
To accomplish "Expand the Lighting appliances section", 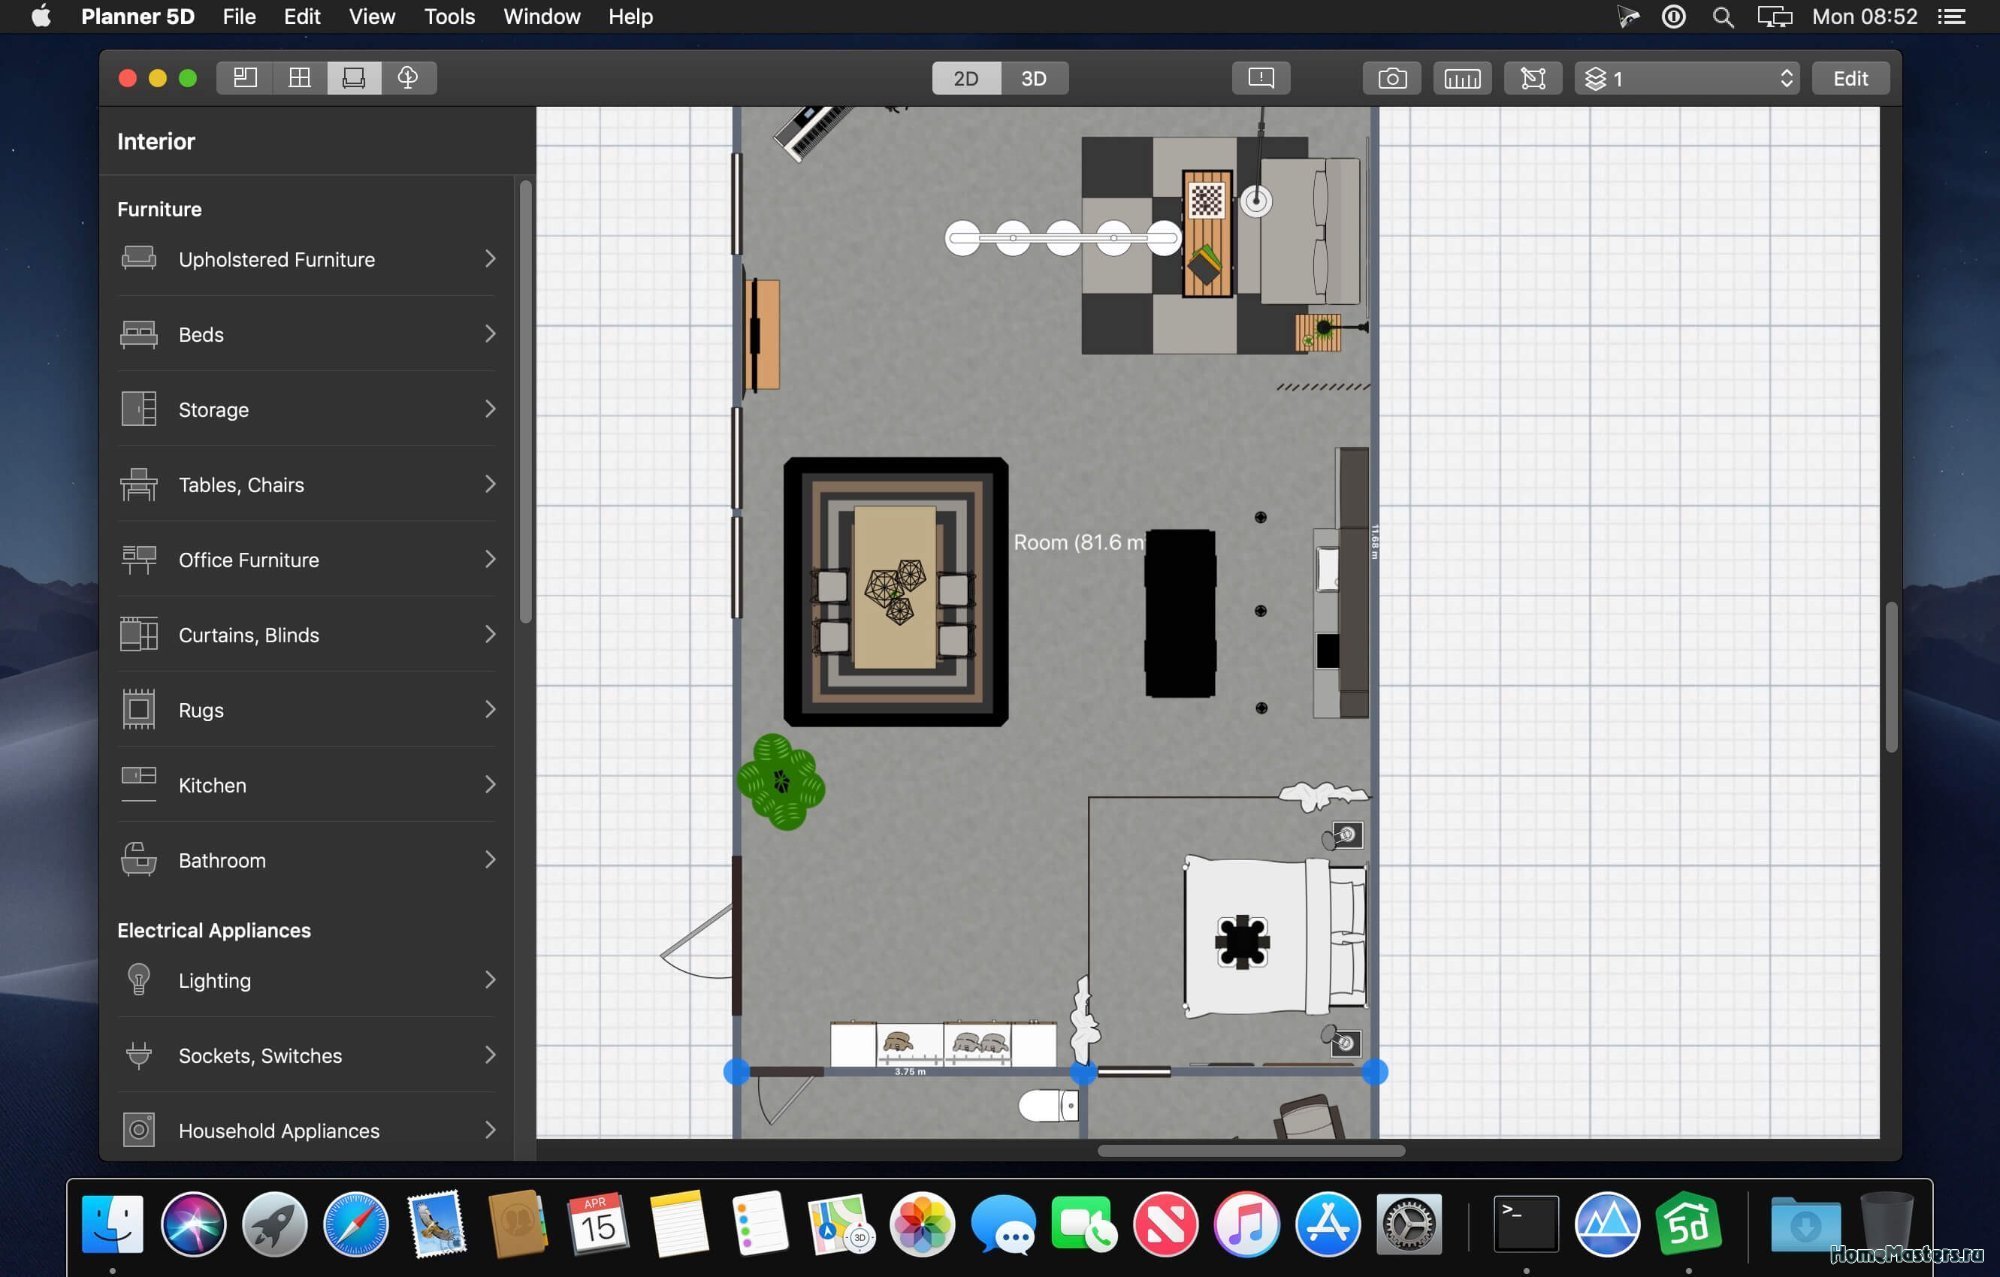I will pos(308,980).
